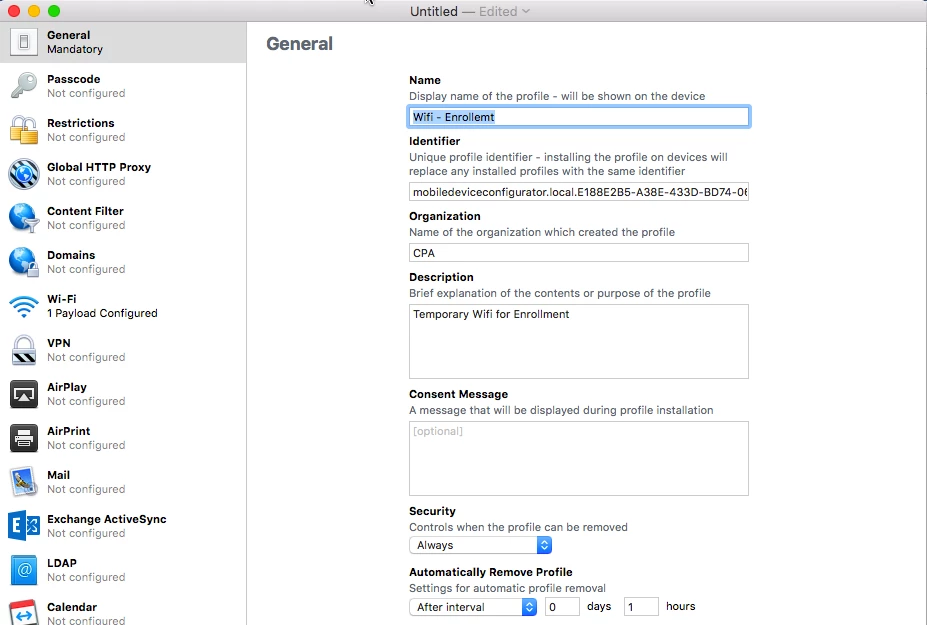Click the hours interval field
This screenshot has height=625, width=927.
click(641, 607)
